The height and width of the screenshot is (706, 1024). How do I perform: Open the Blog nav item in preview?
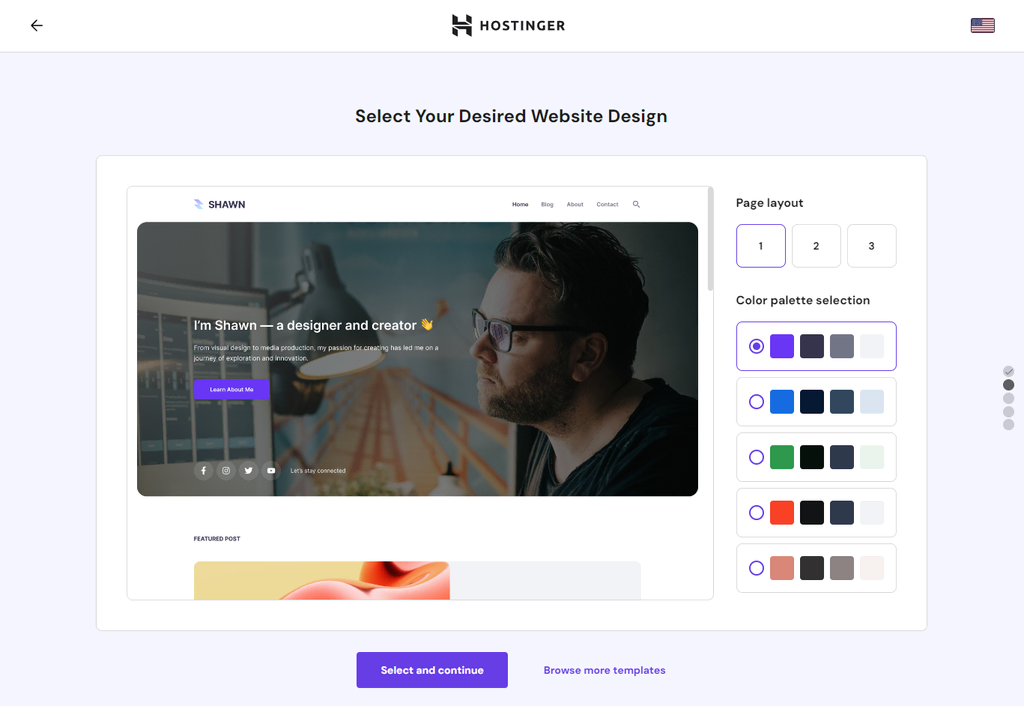pyautogui.click(x=547, y=204)
